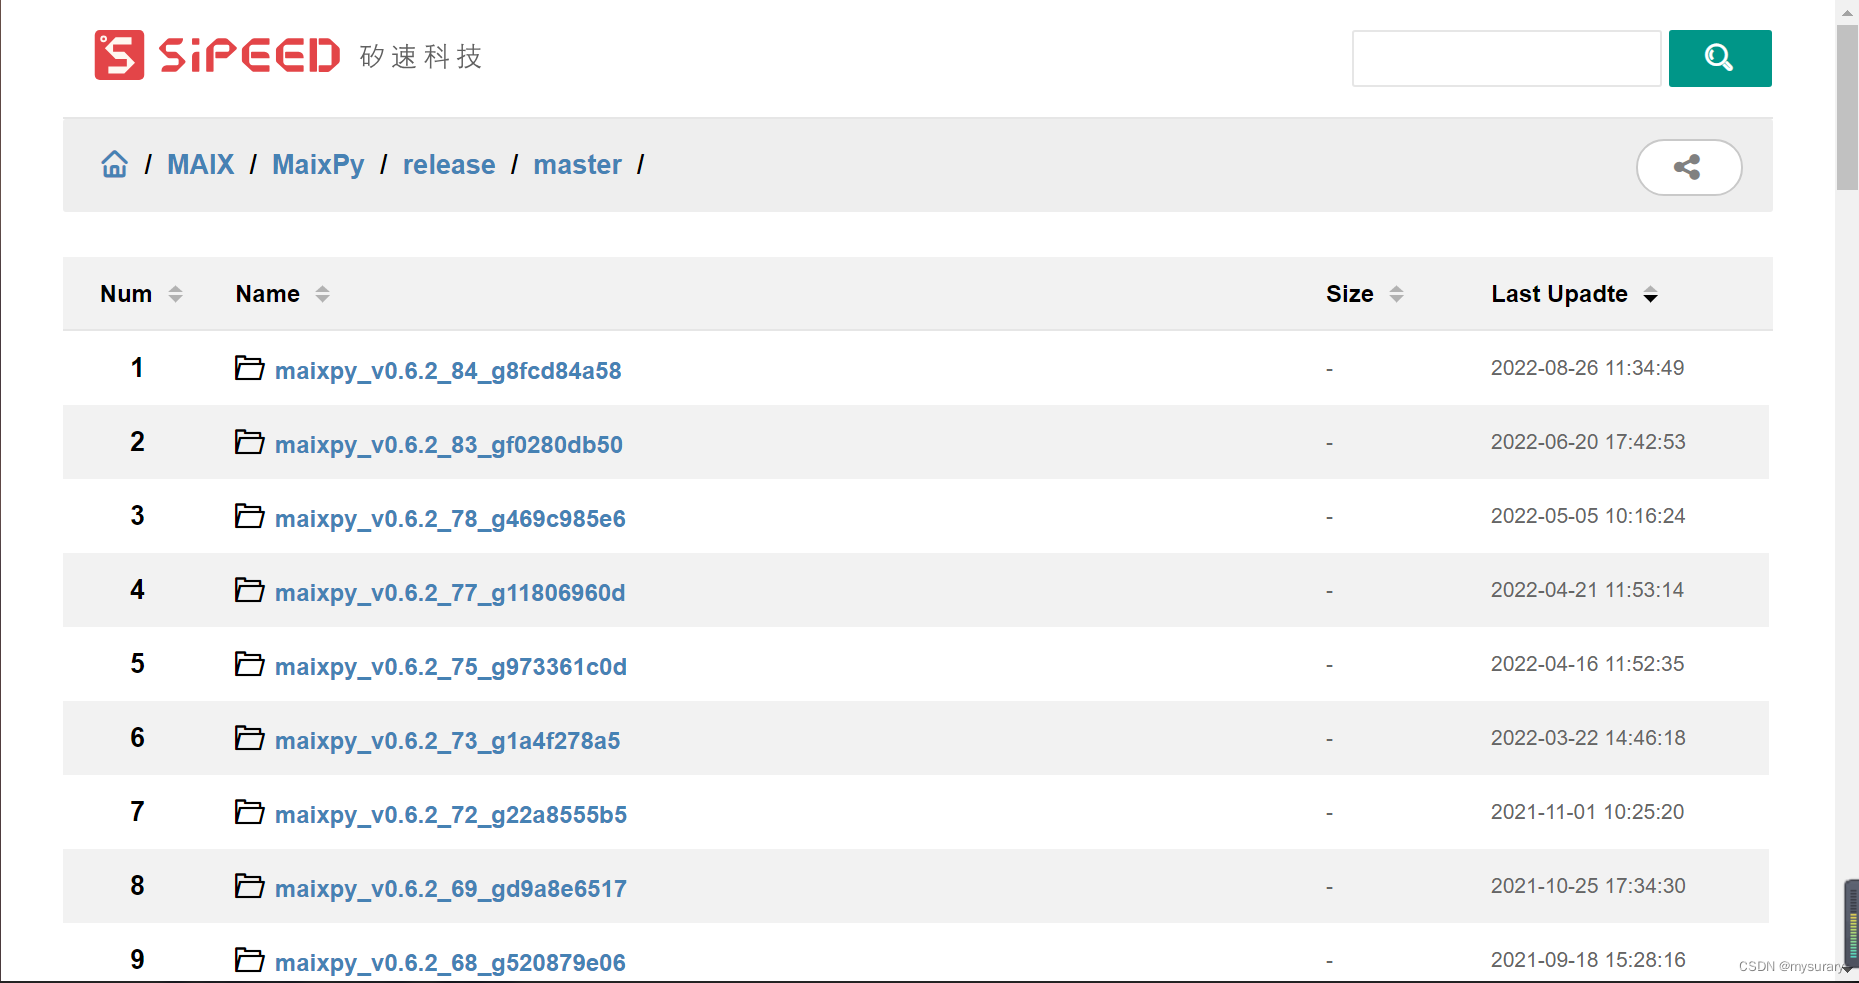Click folder icon for maixpy_v0.6.2_84_g8fcd84a58
Viewport: 1859px width, 983px height.
tap(249, 368)
